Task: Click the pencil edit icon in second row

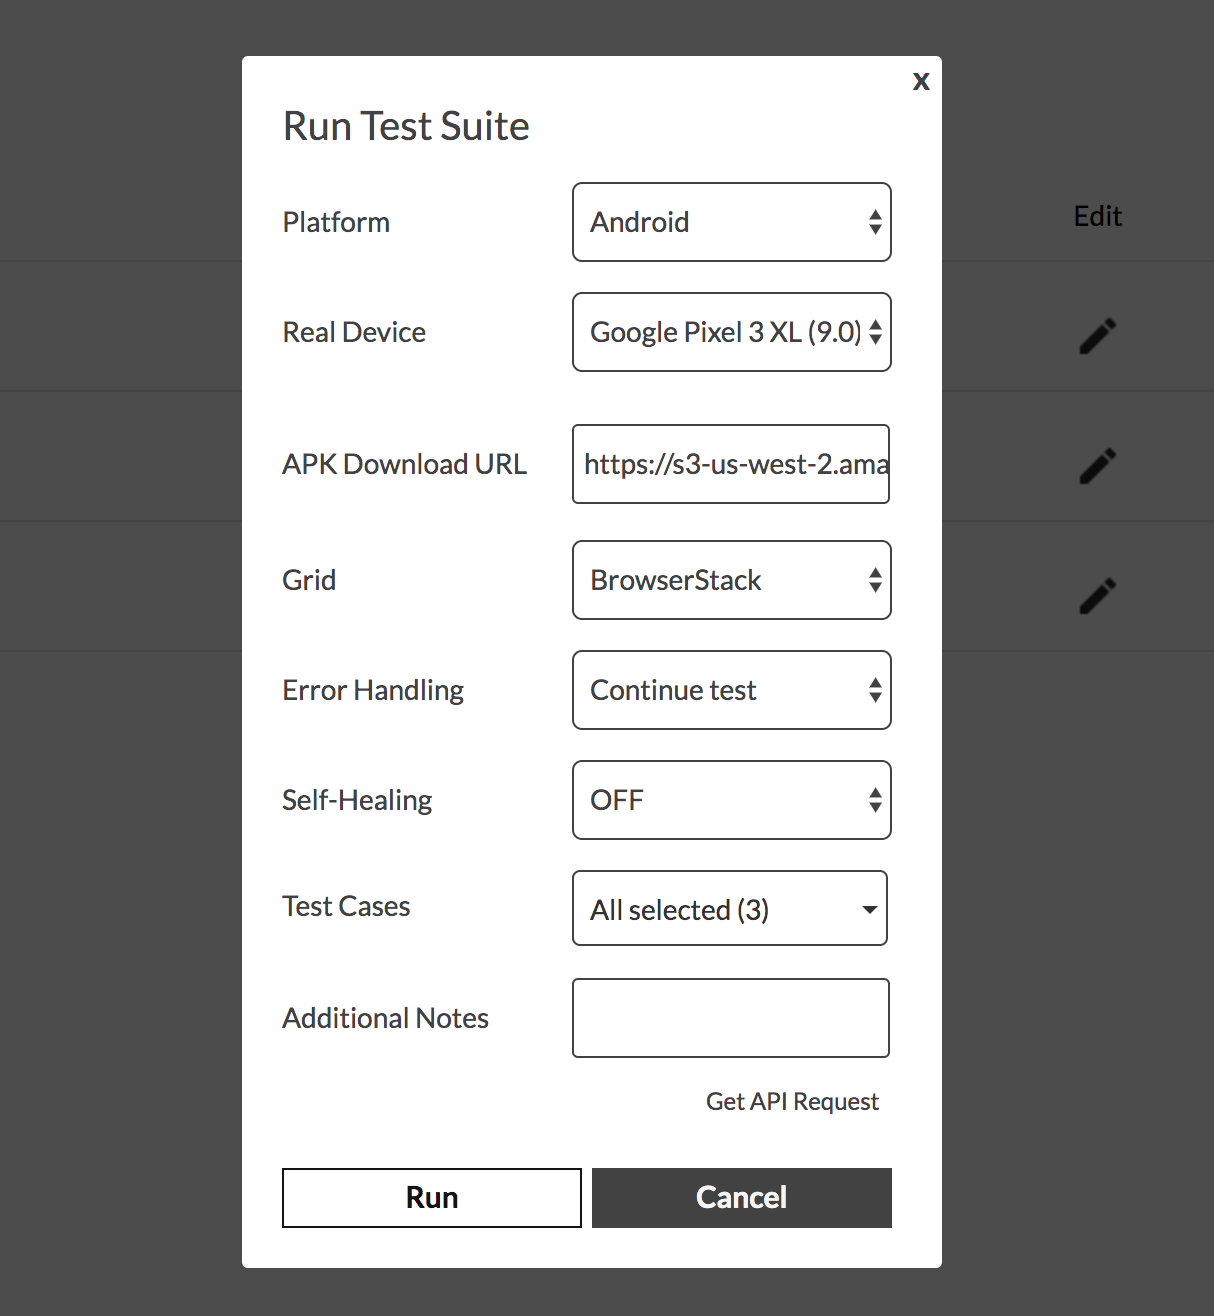Action: tap(1097, 466)
